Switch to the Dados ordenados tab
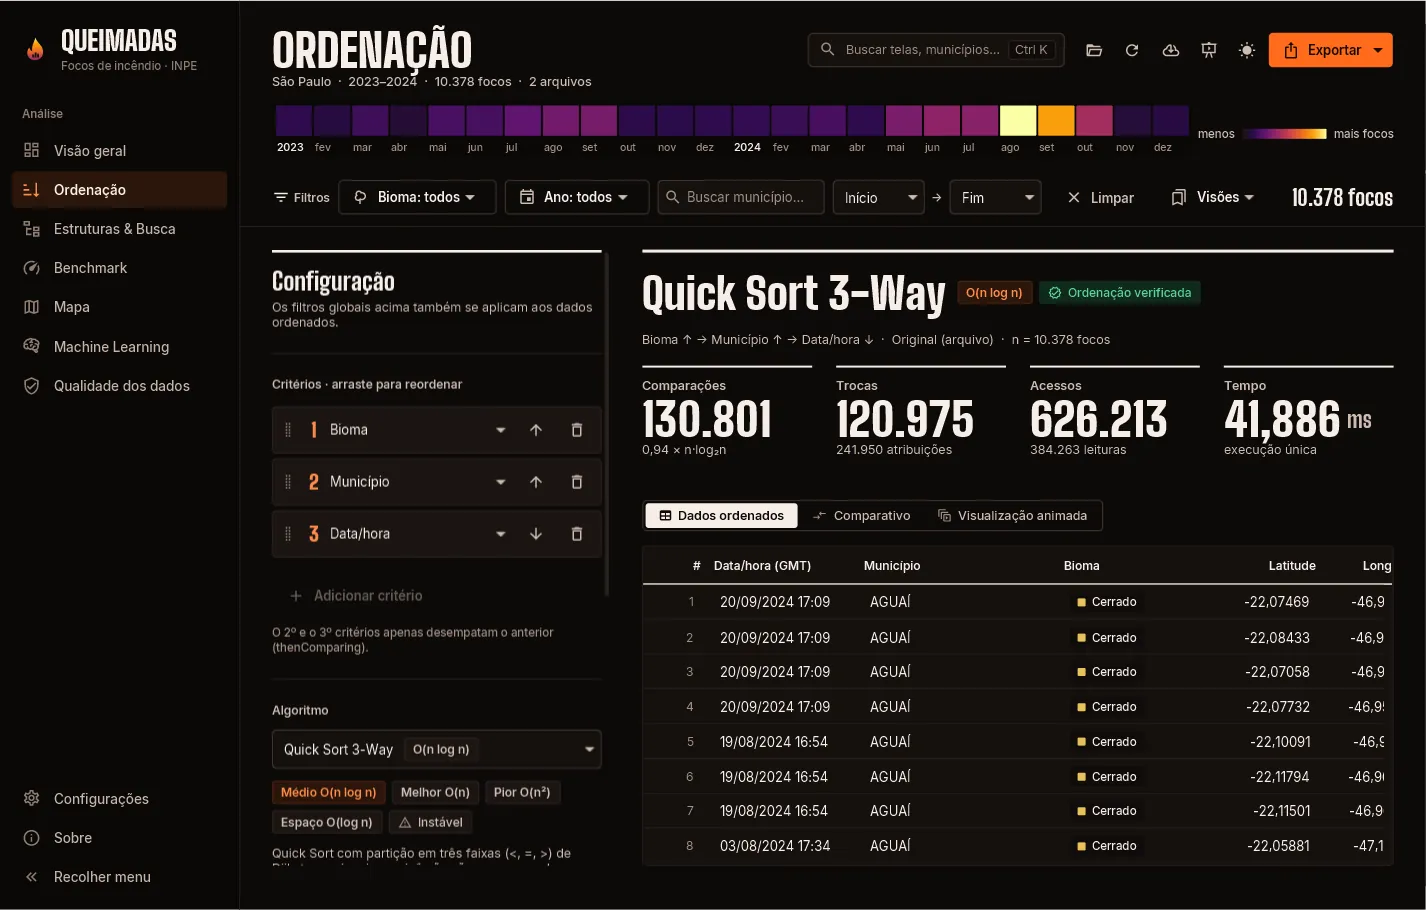The height and width of the screenshot is (910, 1426). [x=721, y=516]
